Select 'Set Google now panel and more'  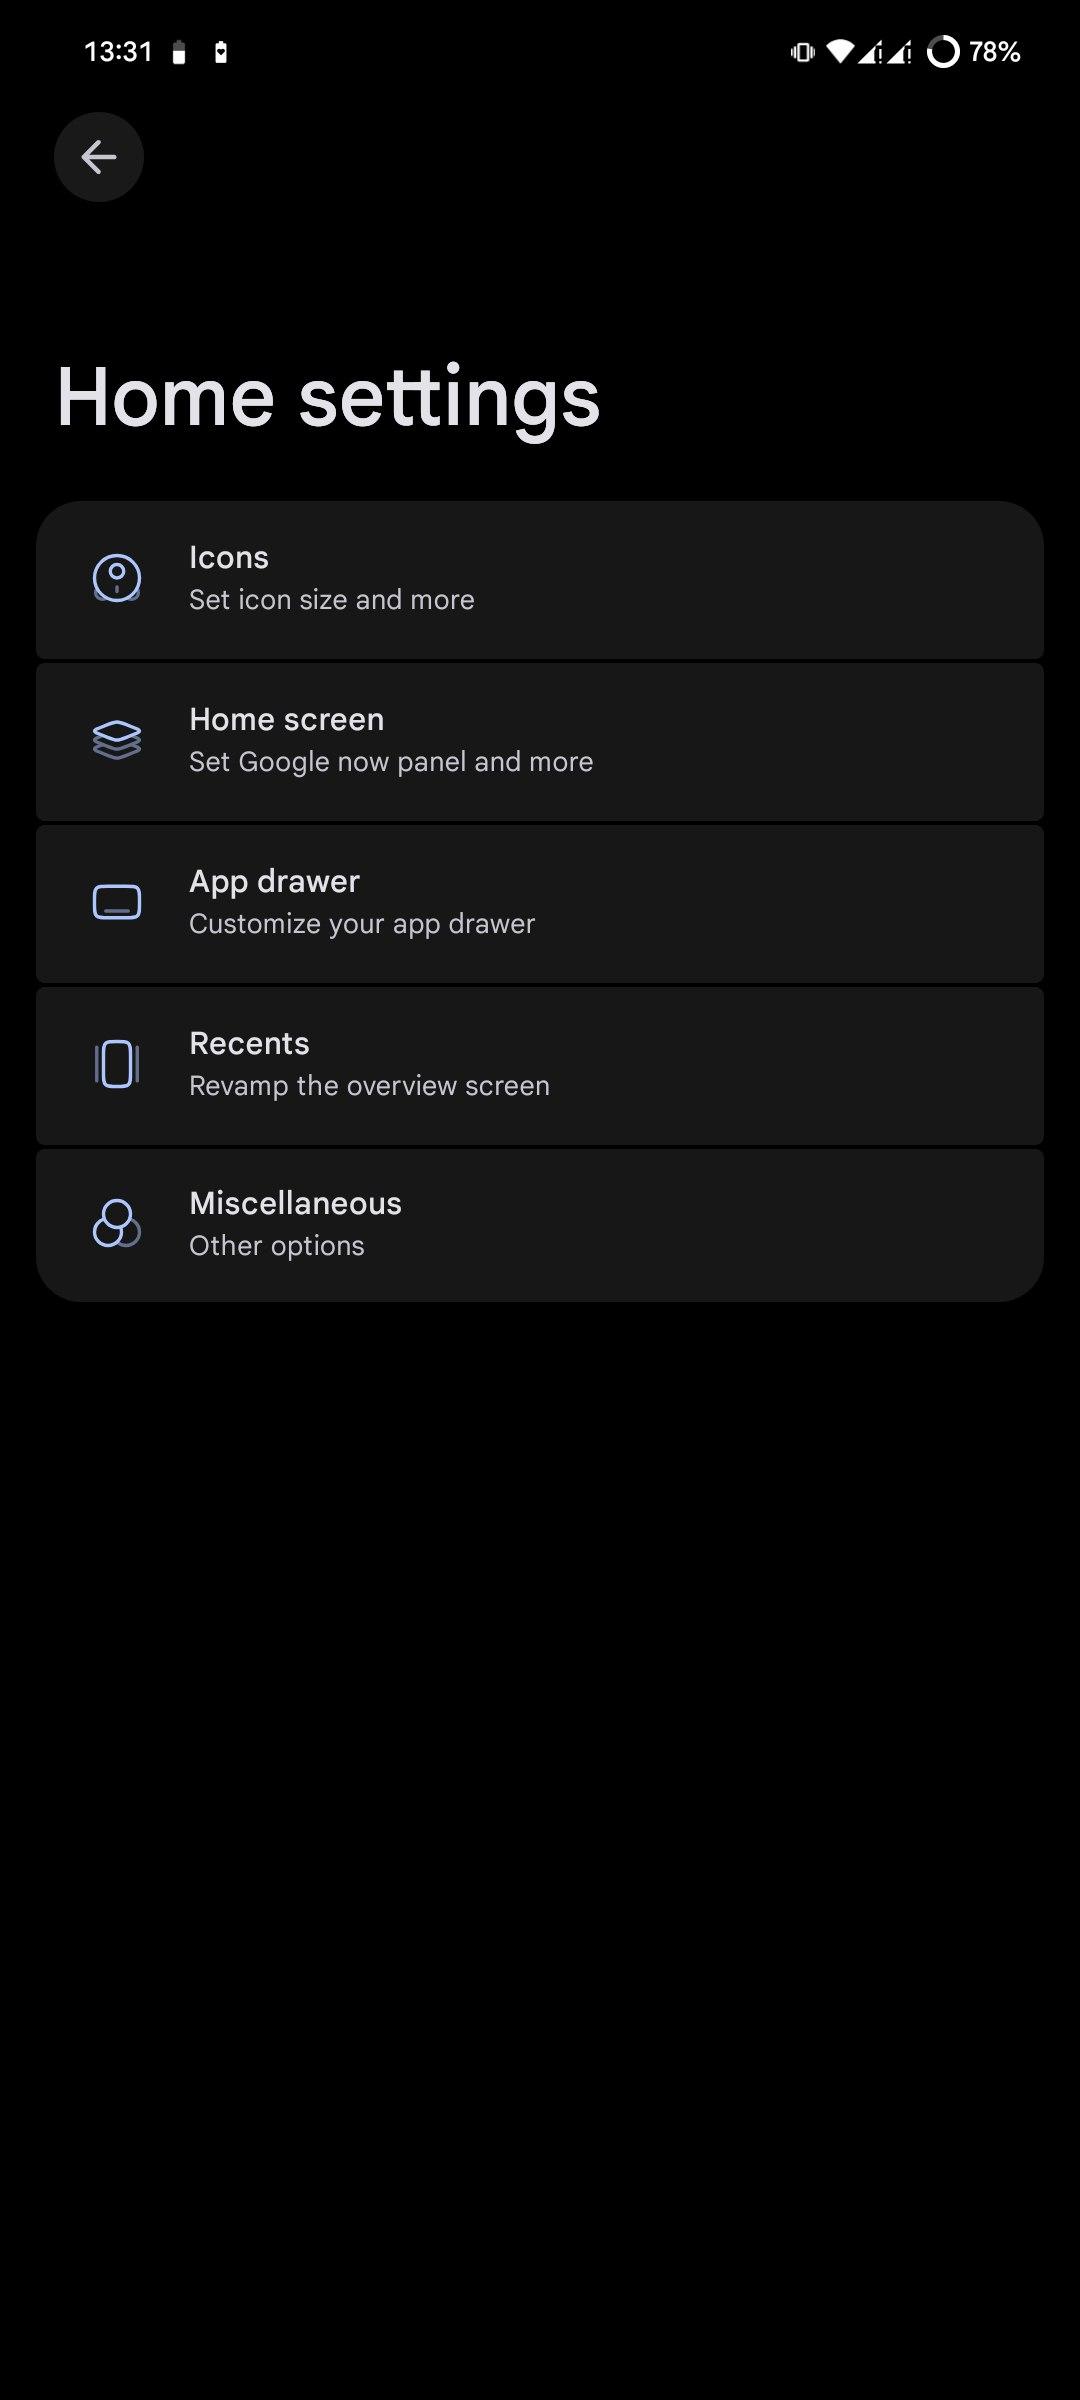tap(391, 762)
